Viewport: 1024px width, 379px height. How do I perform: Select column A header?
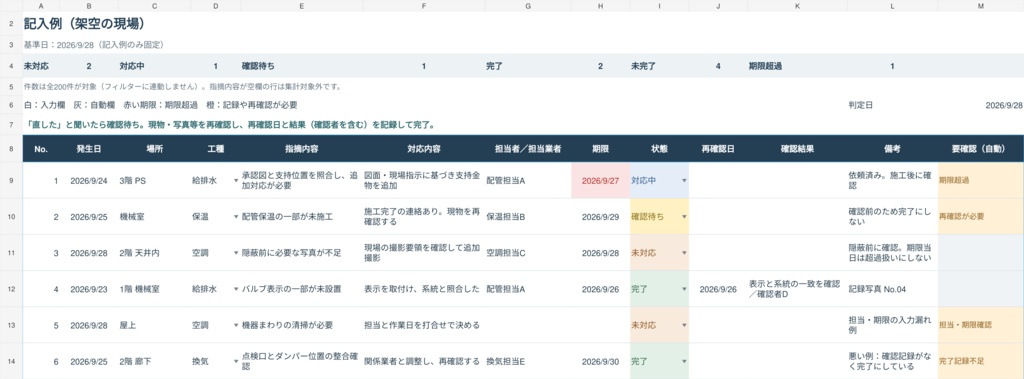tap(40, 5)
